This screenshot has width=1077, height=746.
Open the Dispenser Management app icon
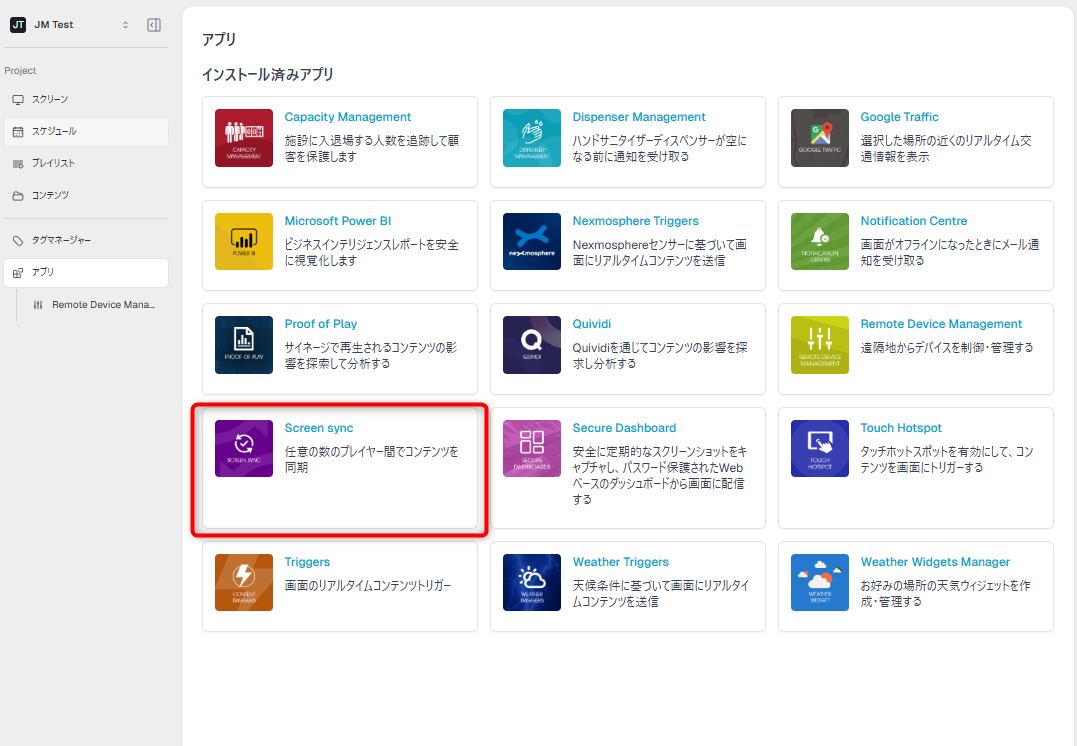(x=532, y=138)
